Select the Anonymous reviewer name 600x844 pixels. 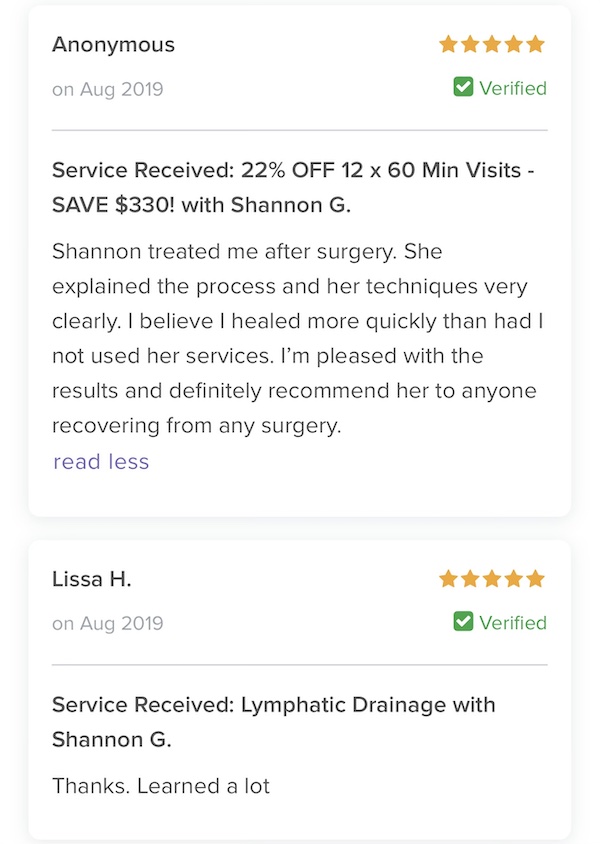coord(114,45)
